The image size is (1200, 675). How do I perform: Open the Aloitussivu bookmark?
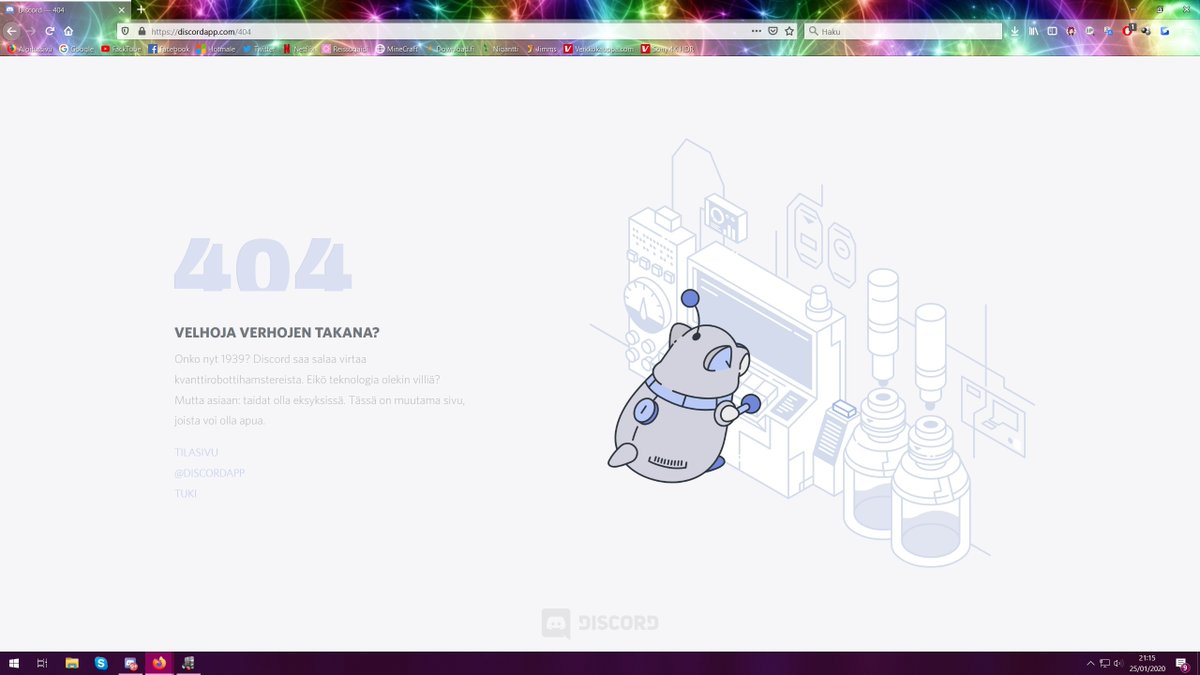coord(28,48)
